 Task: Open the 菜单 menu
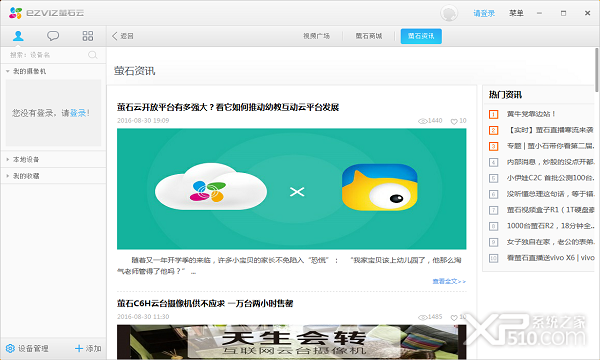click(516, 13)
